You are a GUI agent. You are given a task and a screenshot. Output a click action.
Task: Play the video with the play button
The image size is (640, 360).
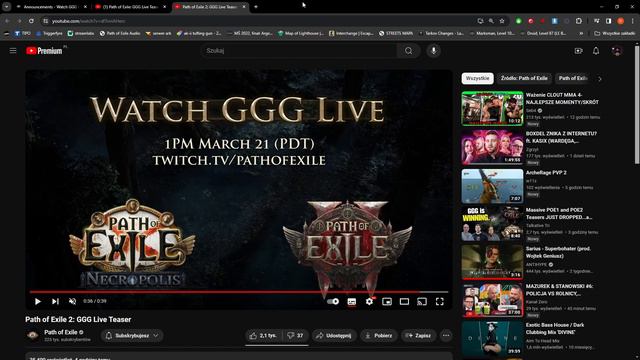[38, 301]
